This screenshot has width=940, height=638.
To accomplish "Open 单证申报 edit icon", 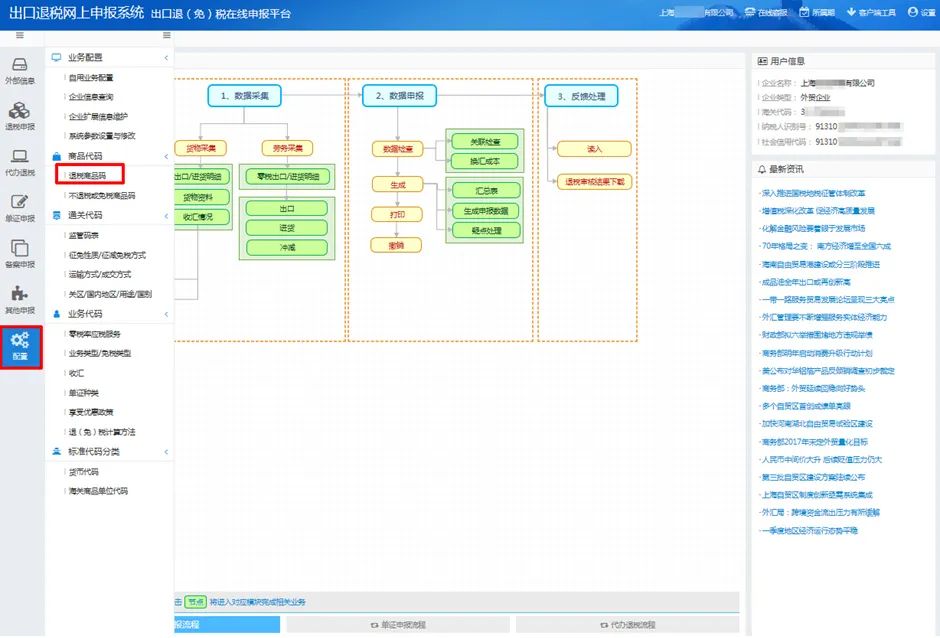I will pos(20,202).
